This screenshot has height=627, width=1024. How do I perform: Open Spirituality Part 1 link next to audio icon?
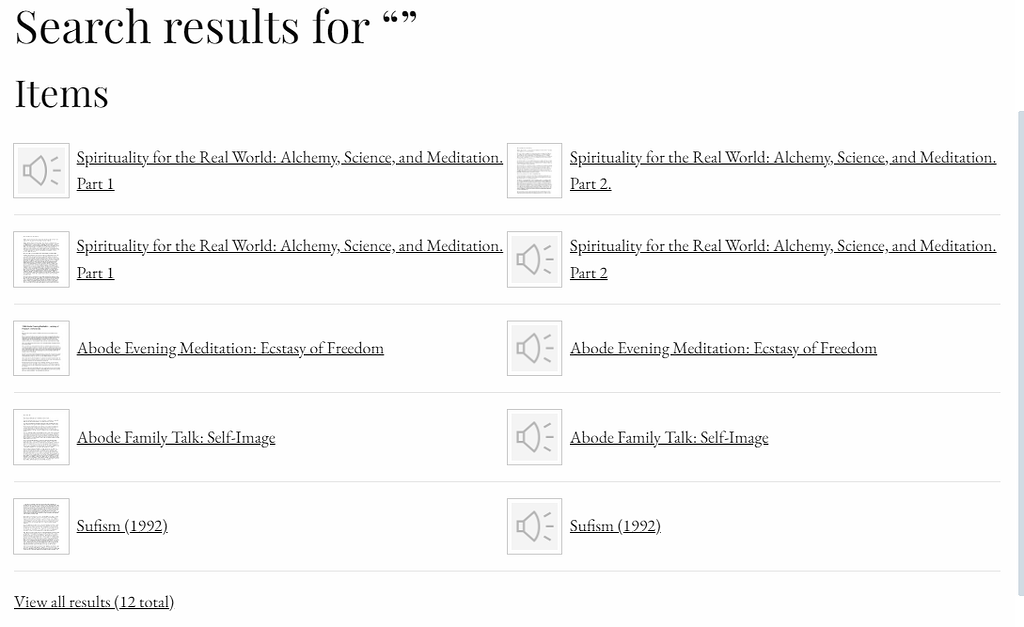tap(289, 158)
